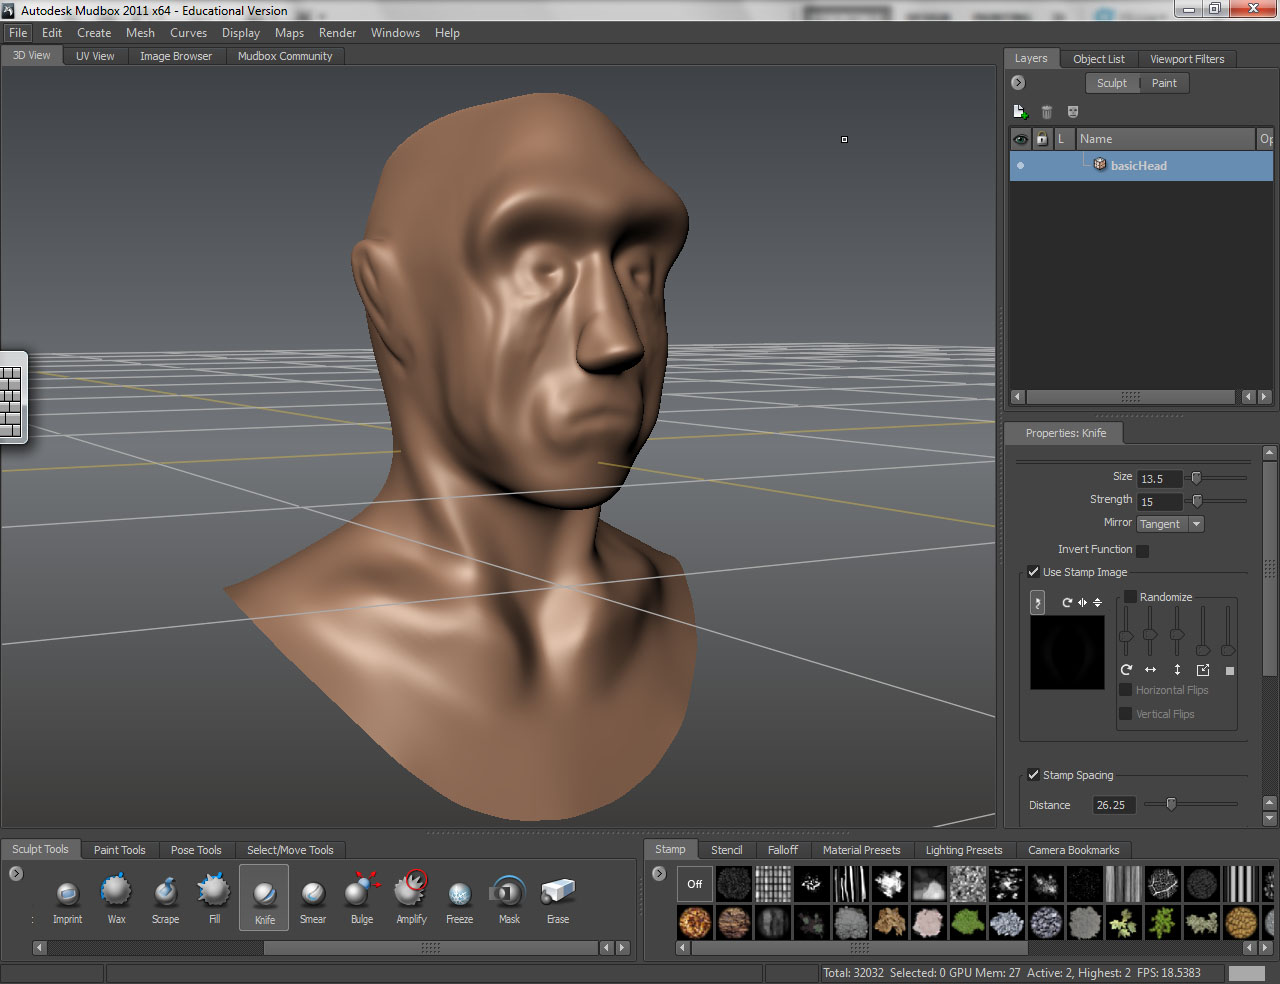Create a new sculpt layer
Image resolution: width=1280 pixels, height=984 pixels.
click(x=1021, y=111)
